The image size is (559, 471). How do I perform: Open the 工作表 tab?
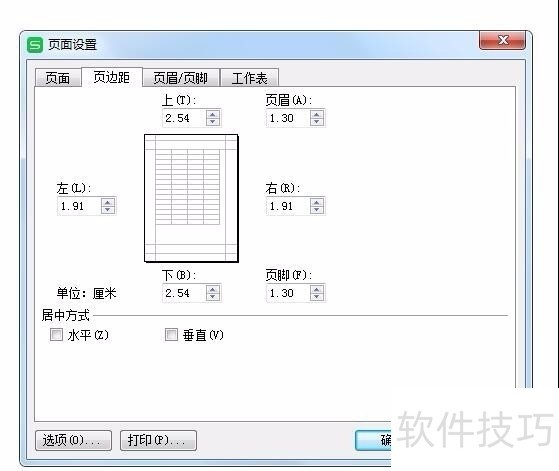(250, 78)
